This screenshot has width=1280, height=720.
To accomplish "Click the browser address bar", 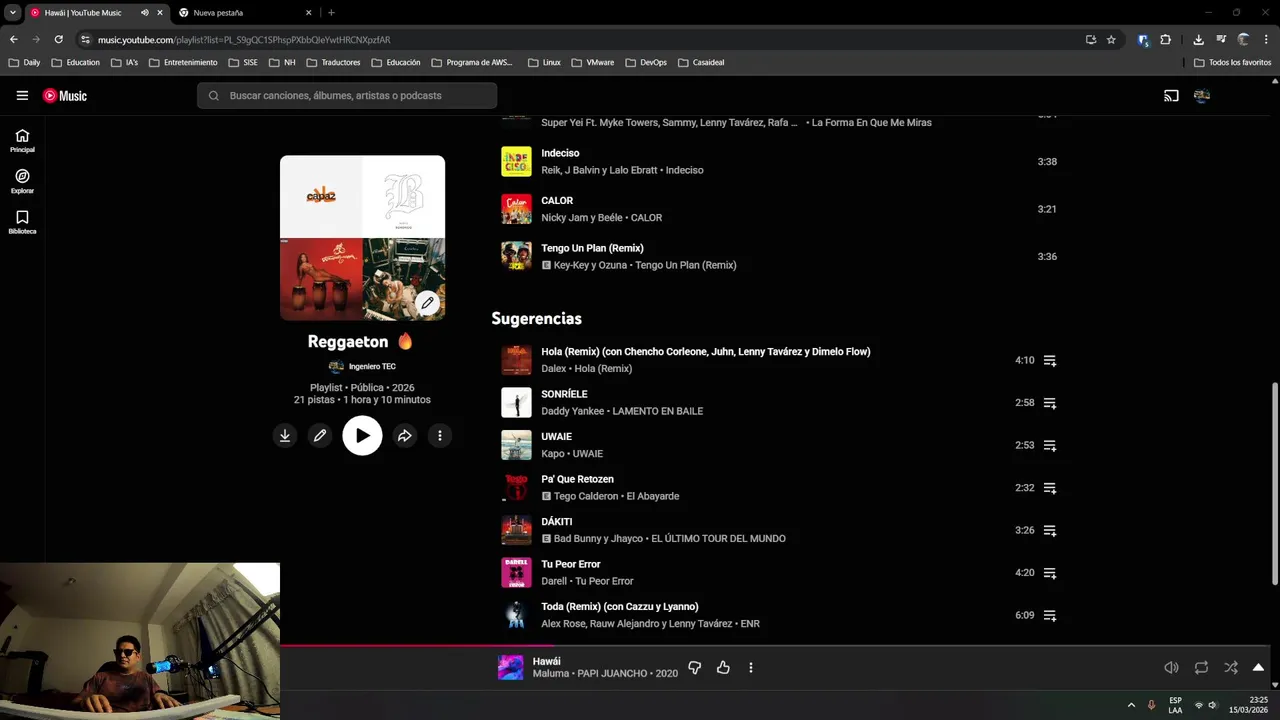I will (580, 39).
